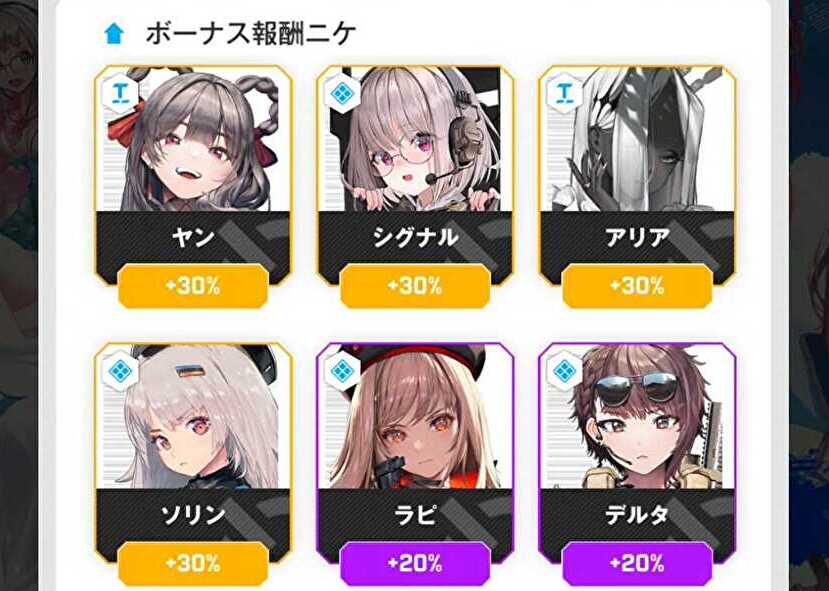829x591 pixels.
Task: Click the diamond emblem on ラピ's card
Action: [x=343, y=371]
